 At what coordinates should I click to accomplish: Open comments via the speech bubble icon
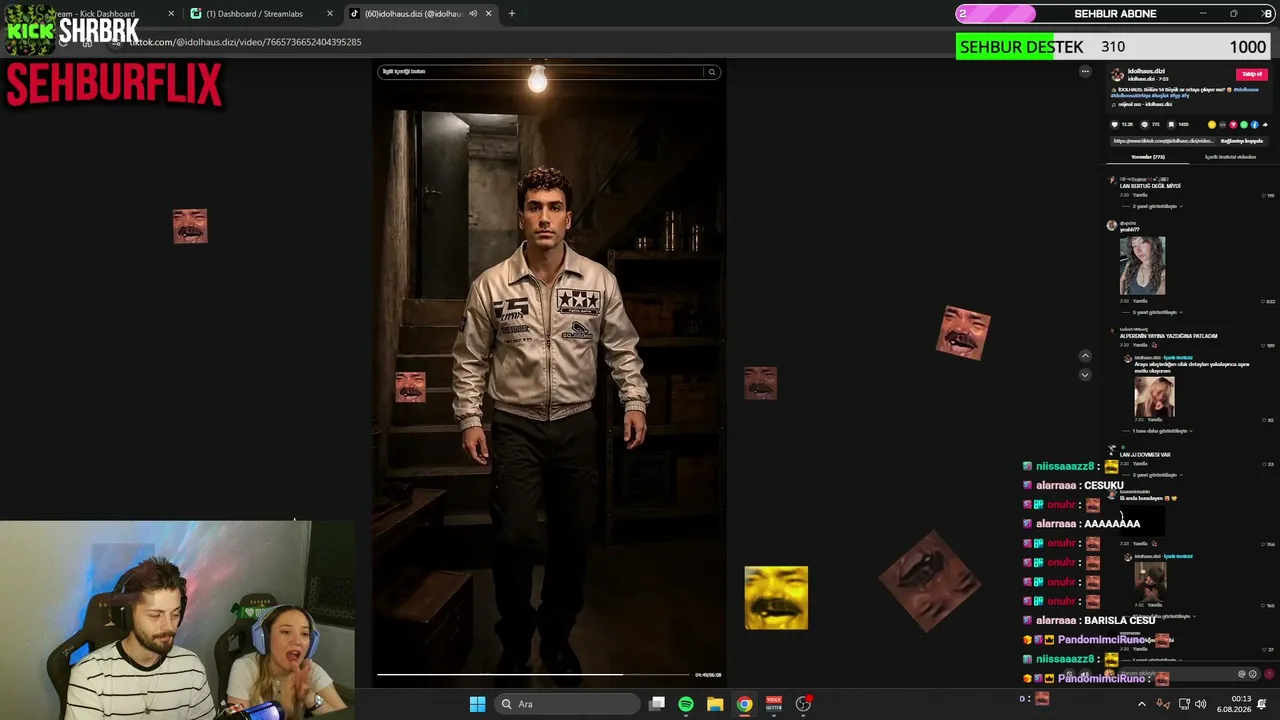pyautogui.click(x=1143, y=125)
